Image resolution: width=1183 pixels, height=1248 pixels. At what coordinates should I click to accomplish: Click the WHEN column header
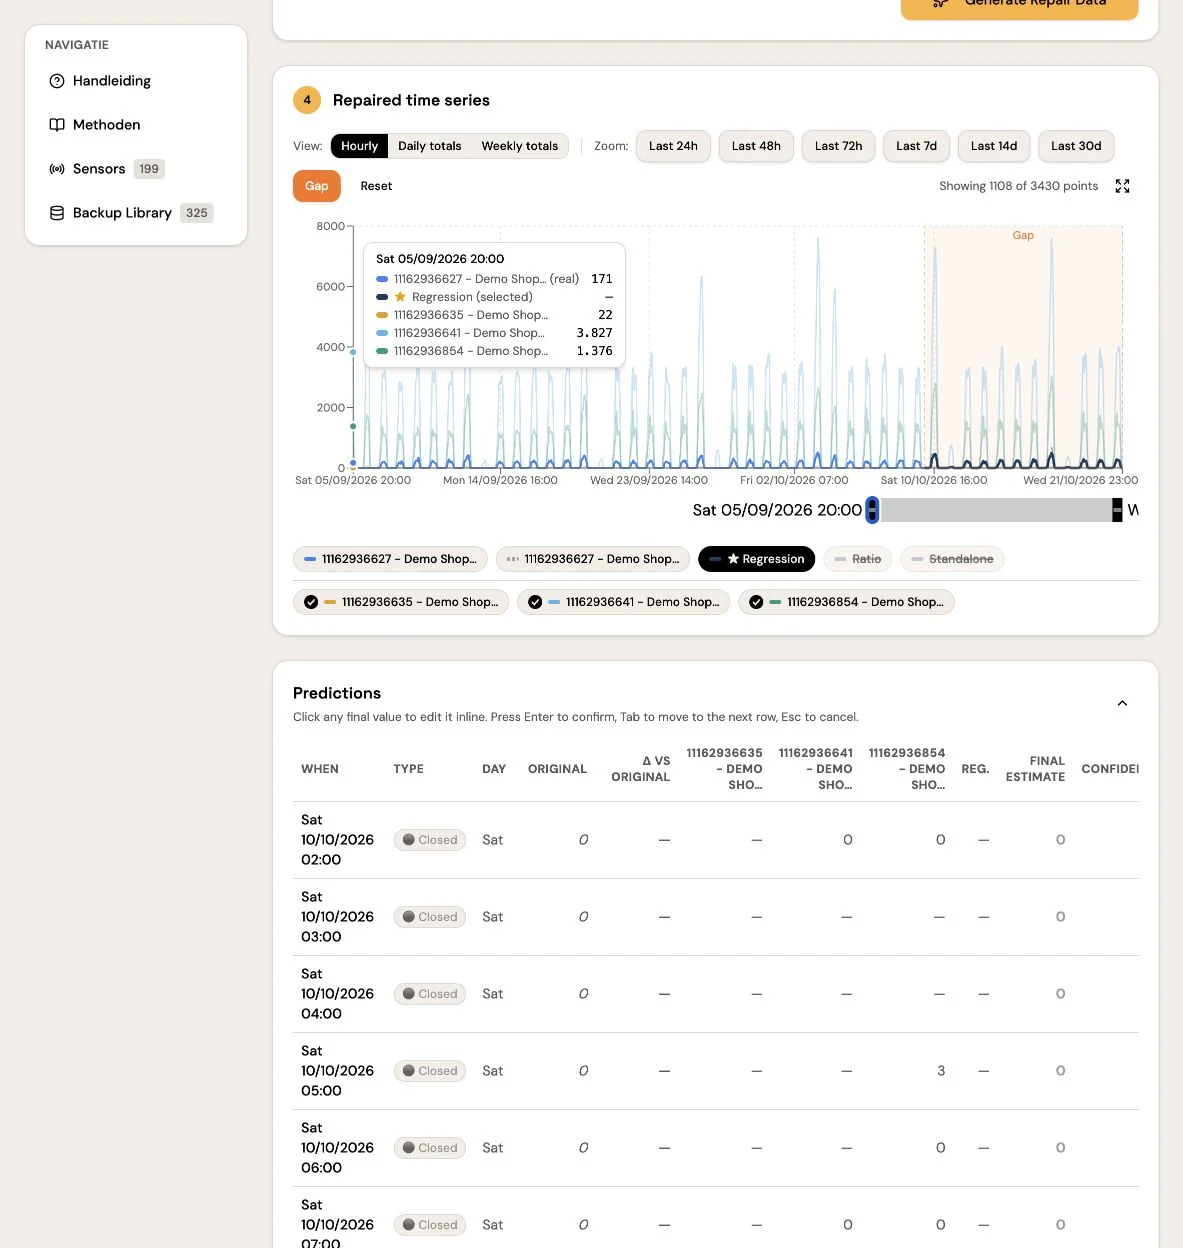(x=320, y=769)
